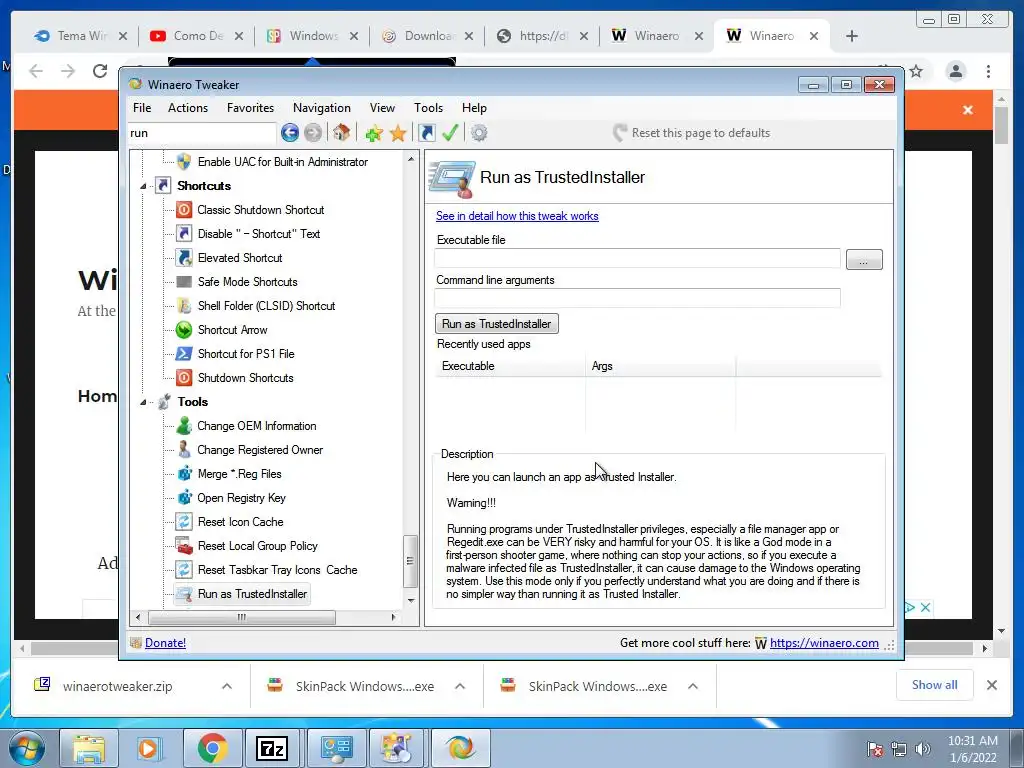The width and height of the screenshot is (1024, 768).
Task: Click the Executable column header
Action: point(510,366)
